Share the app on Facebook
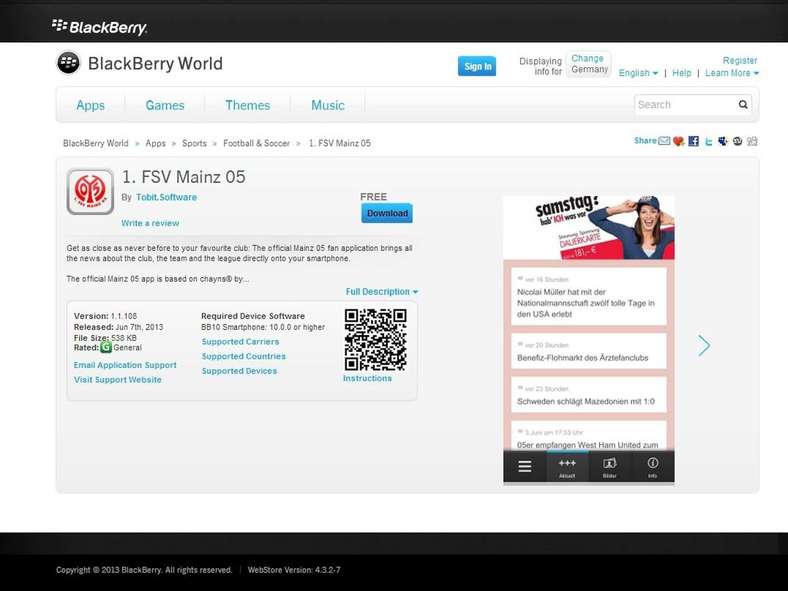The image size is (788, 591). click(694, 141)
